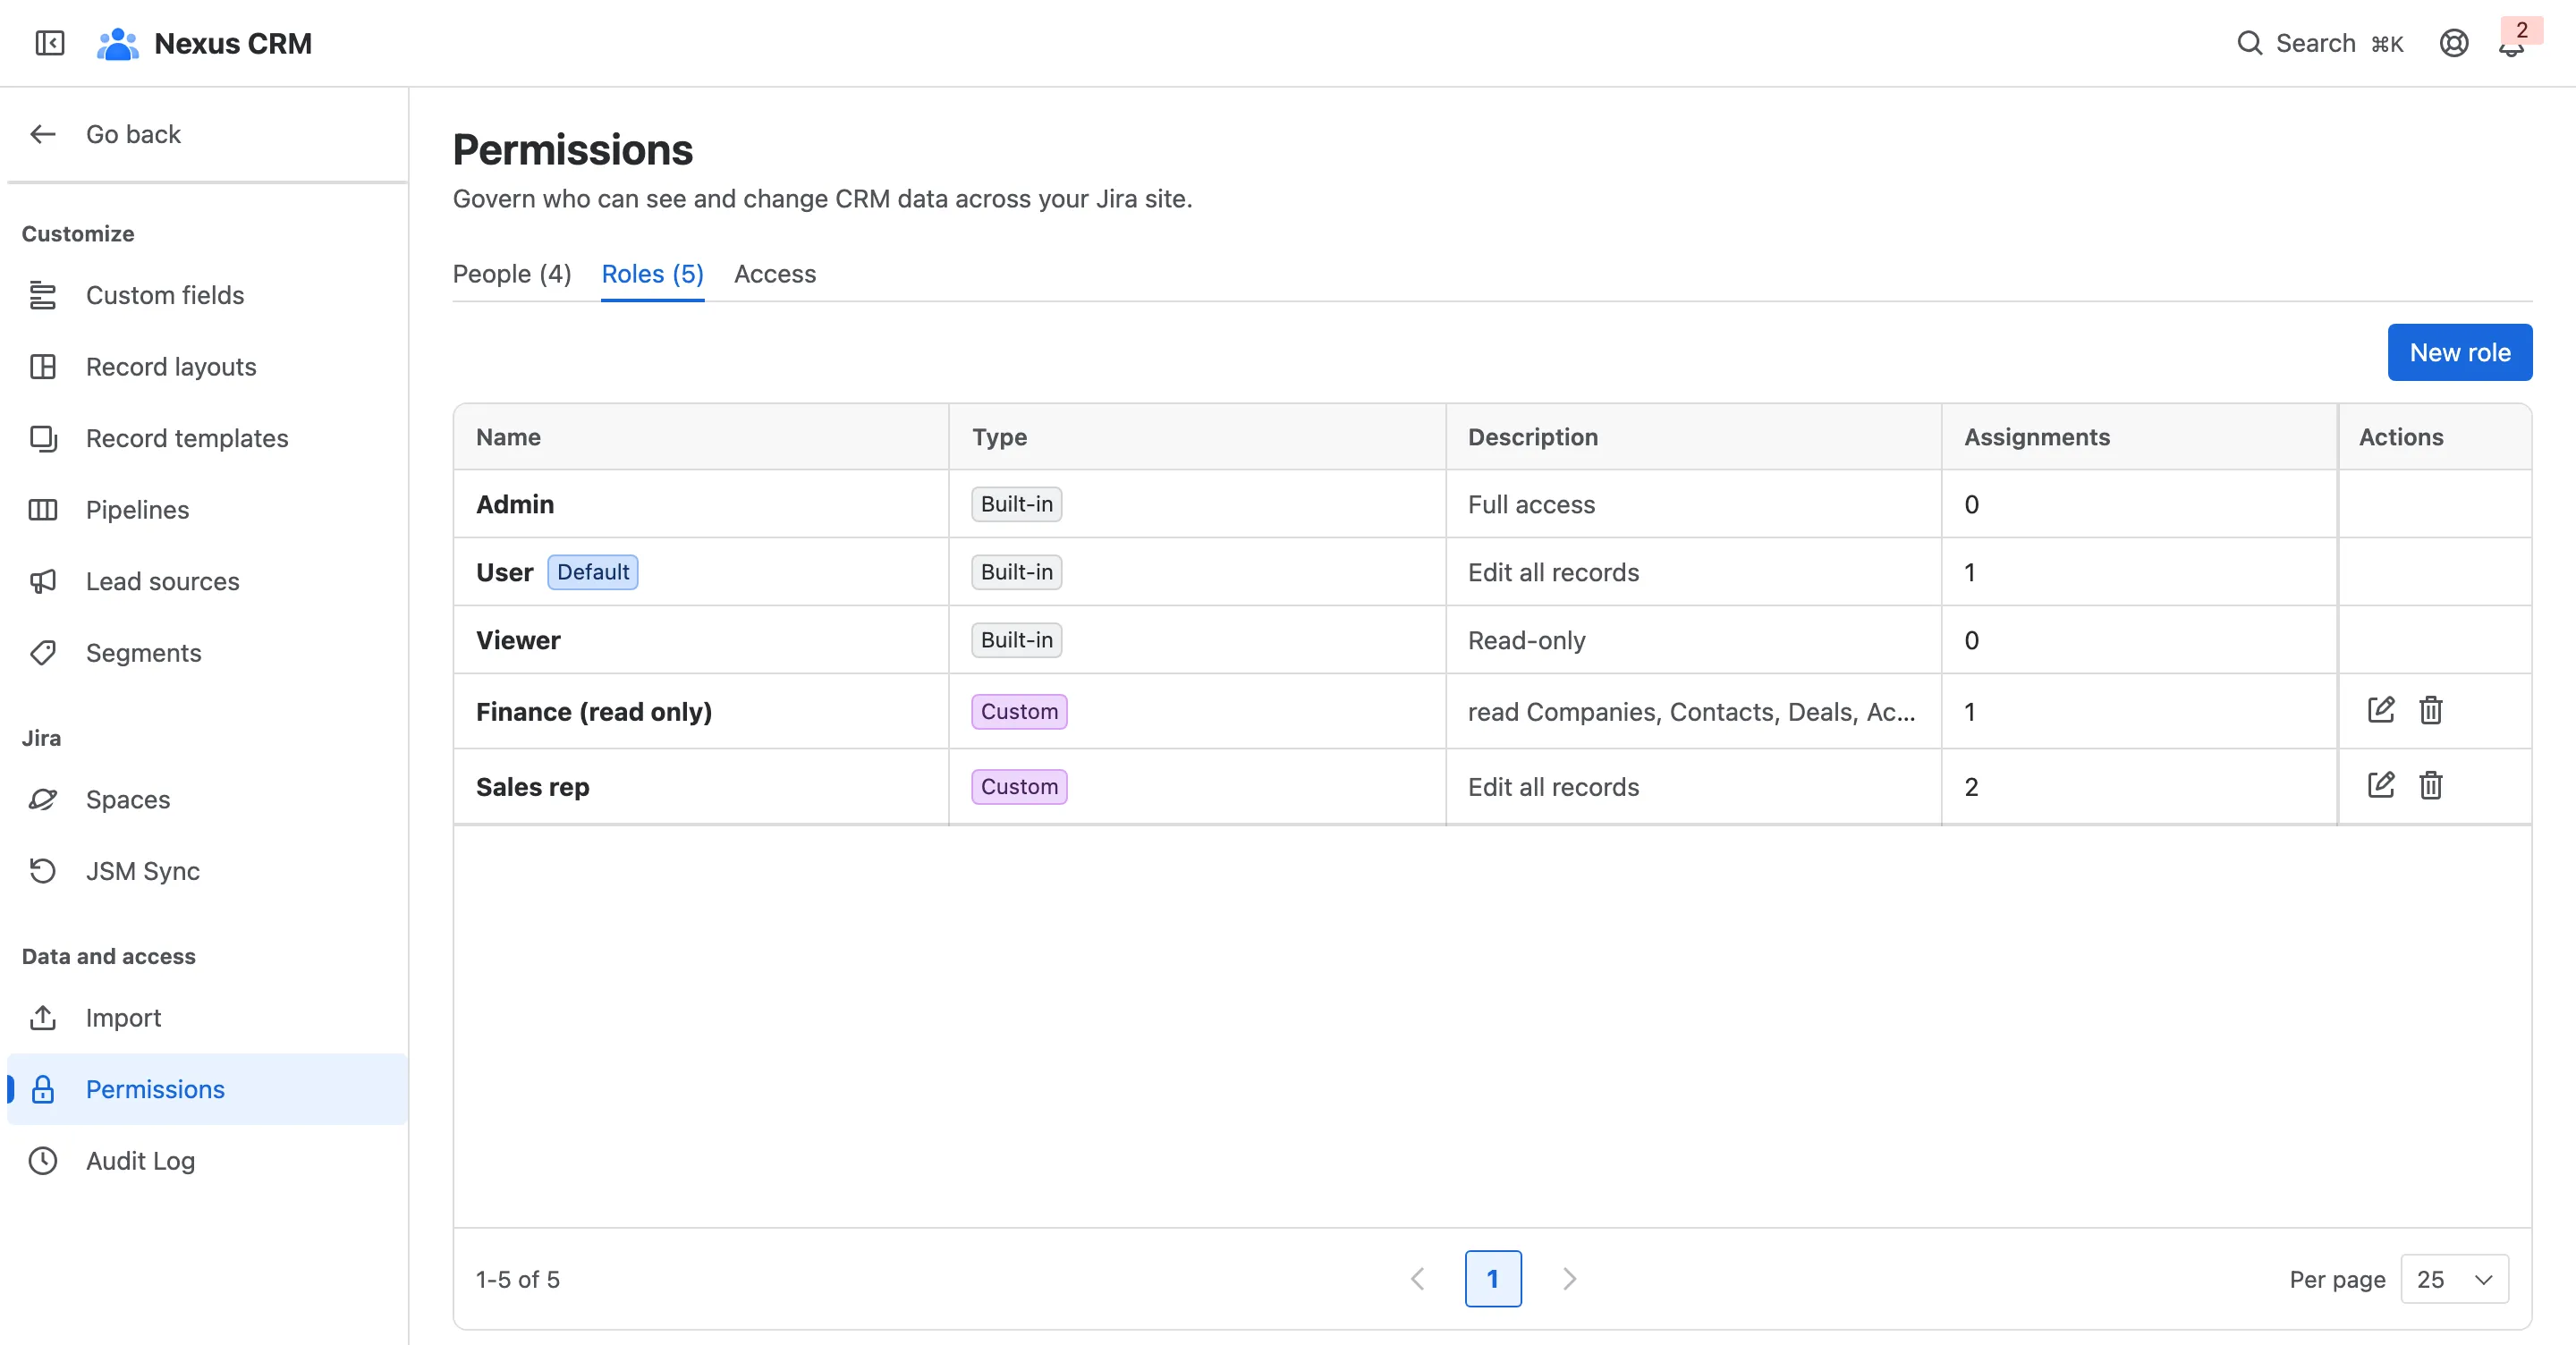The image size is (2576, 1345).
Task: Click the Go back arrow icon
Action: click(x=43, y=134)
